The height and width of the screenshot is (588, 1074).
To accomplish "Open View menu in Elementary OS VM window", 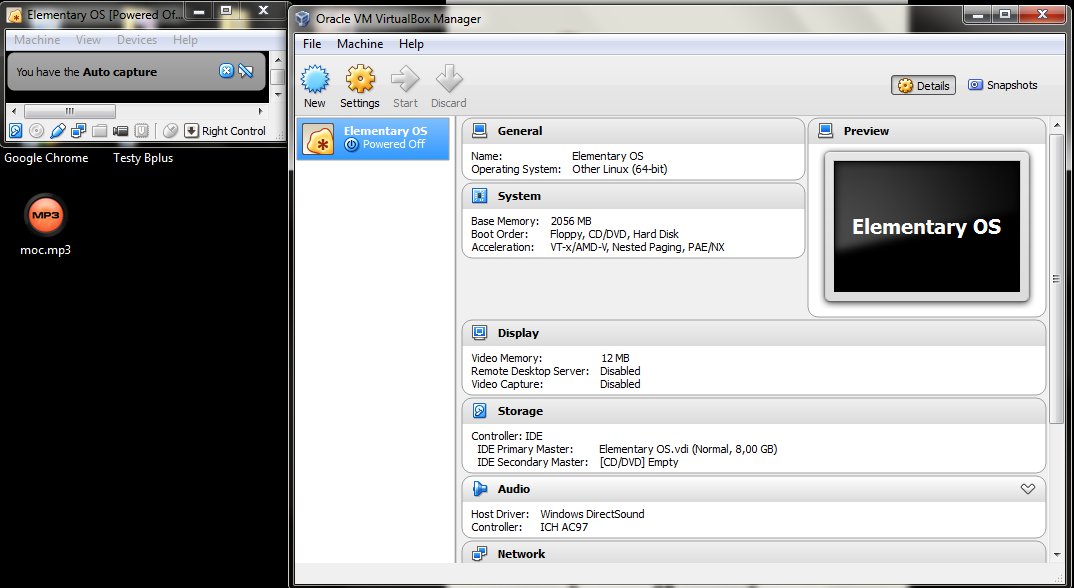I will click(x=88, y=40).
